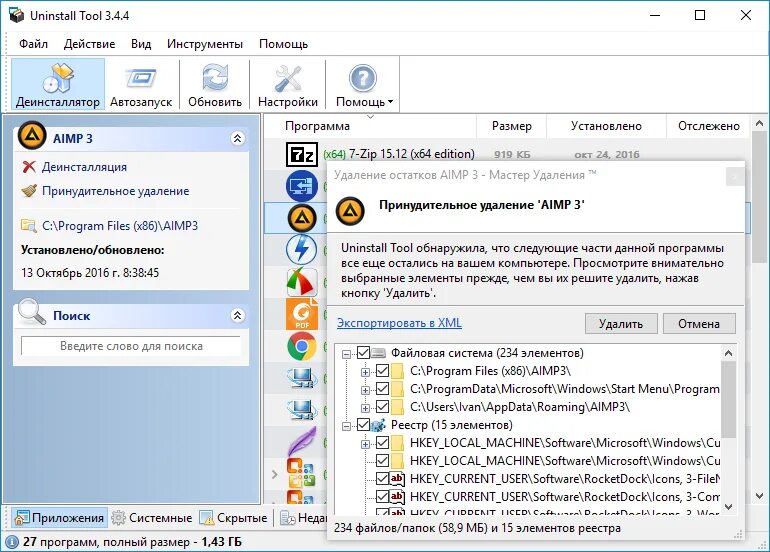Uncheck first HKEY_LOCAL_MACHINE registry key checkbox
Image resolution: width=770 pixels, height=552 pixels.
click(383, 443)
